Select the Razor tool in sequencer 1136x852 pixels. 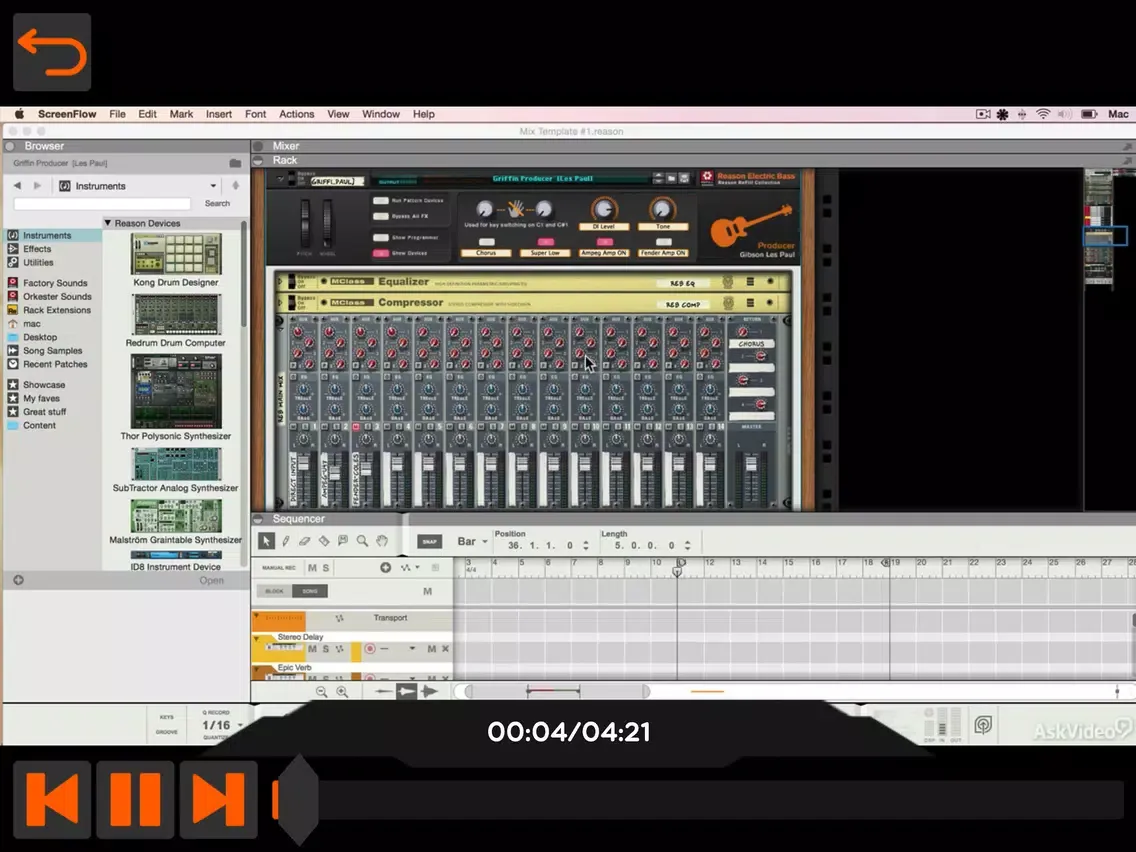(x=324, y=540)
